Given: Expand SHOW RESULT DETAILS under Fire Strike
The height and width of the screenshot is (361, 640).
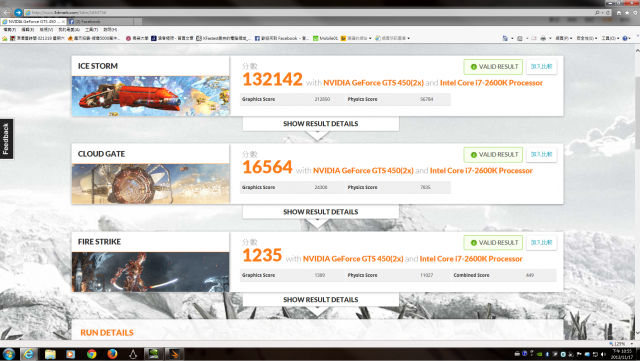Looking at the screenshot, I should (x=321, y=300).
